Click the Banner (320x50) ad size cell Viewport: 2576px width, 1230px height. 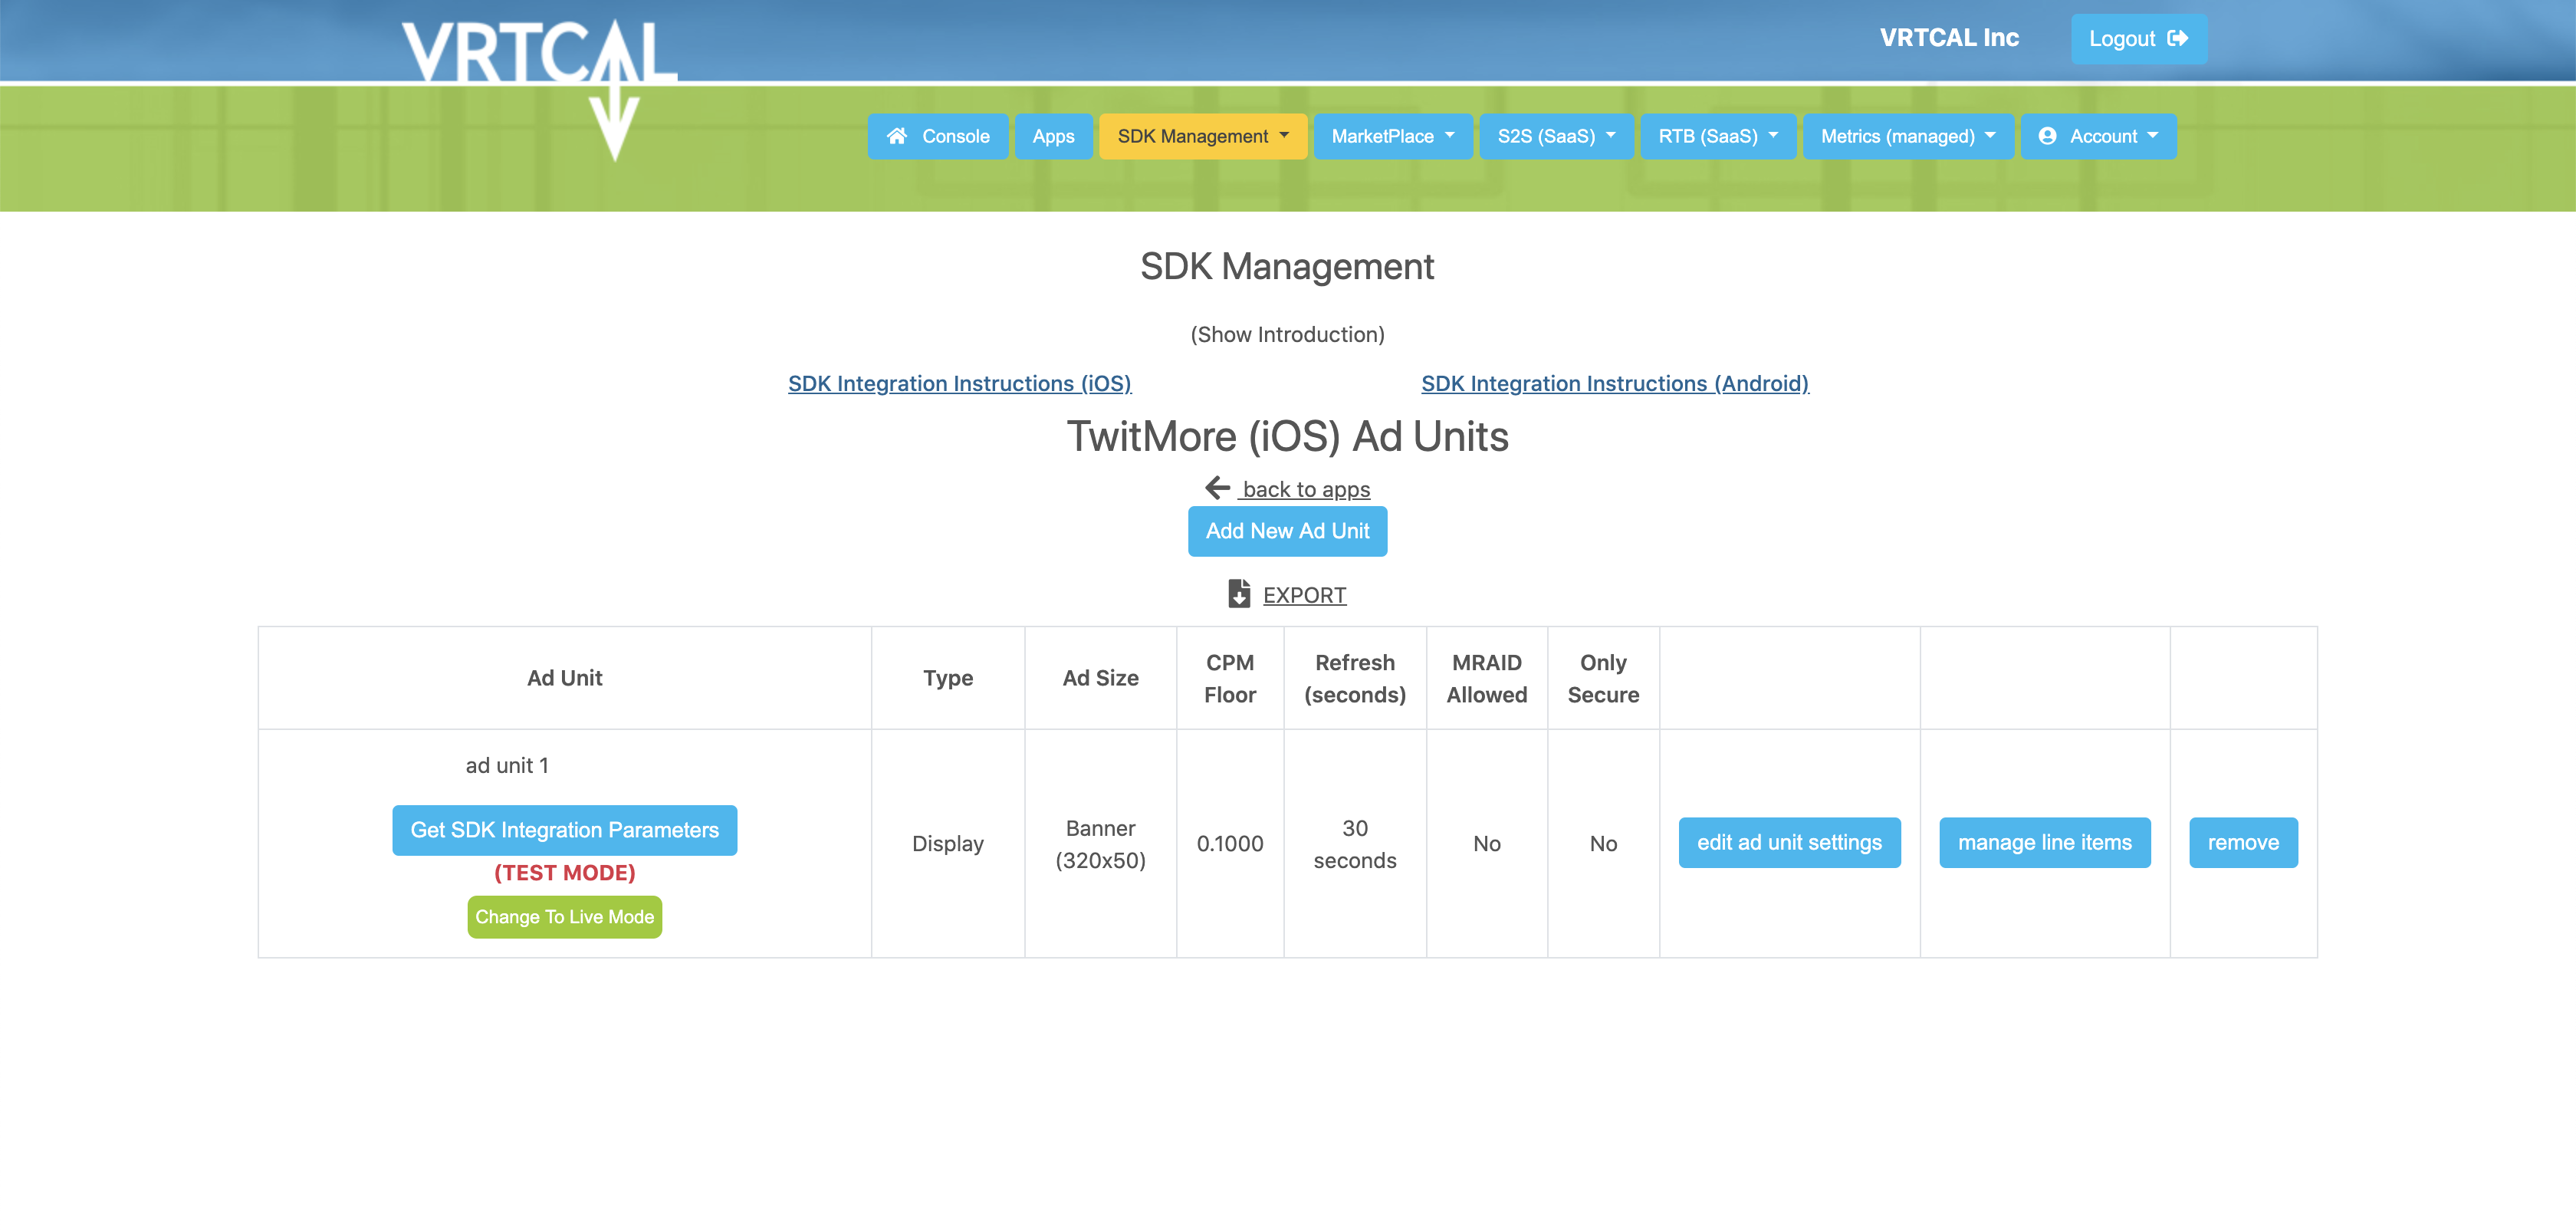1100,845
